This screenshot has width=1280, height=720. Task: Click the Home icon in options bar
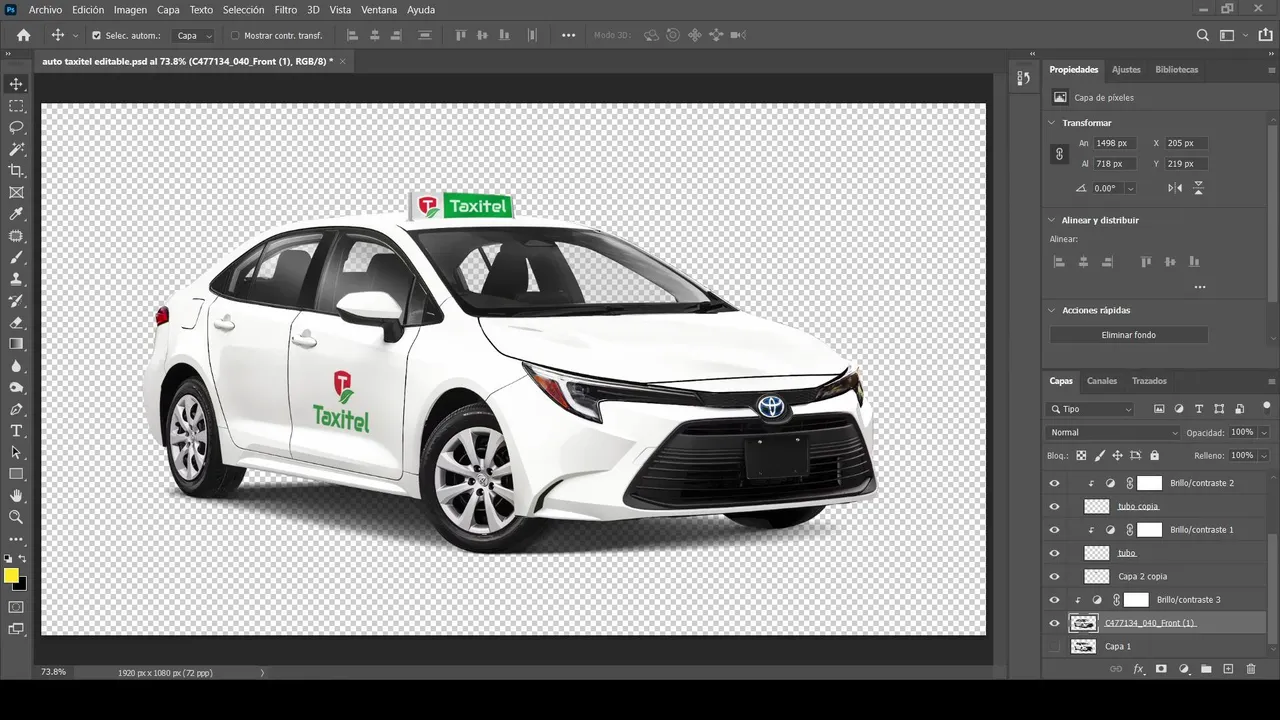[x=23, y=35]
